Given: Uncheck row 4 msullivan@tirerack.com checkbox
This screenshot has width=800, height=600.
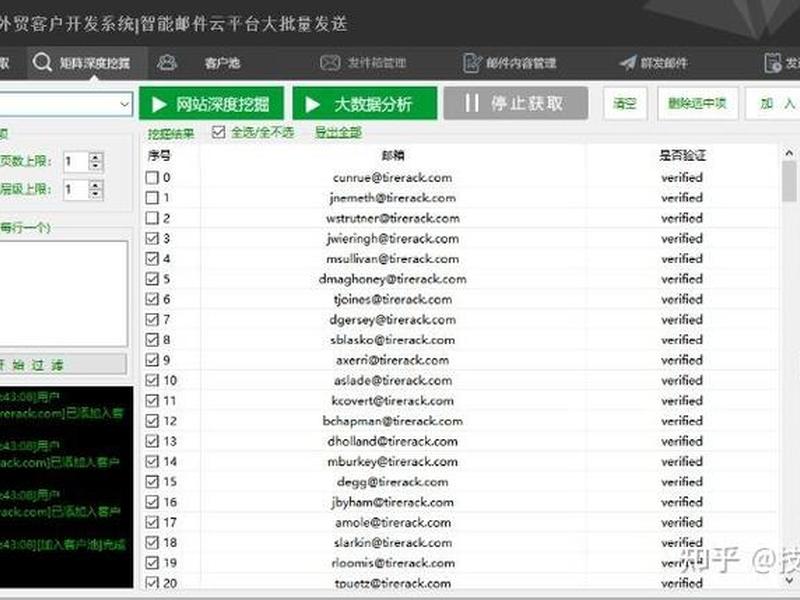Looking at the screenshot, I should 152,259.
